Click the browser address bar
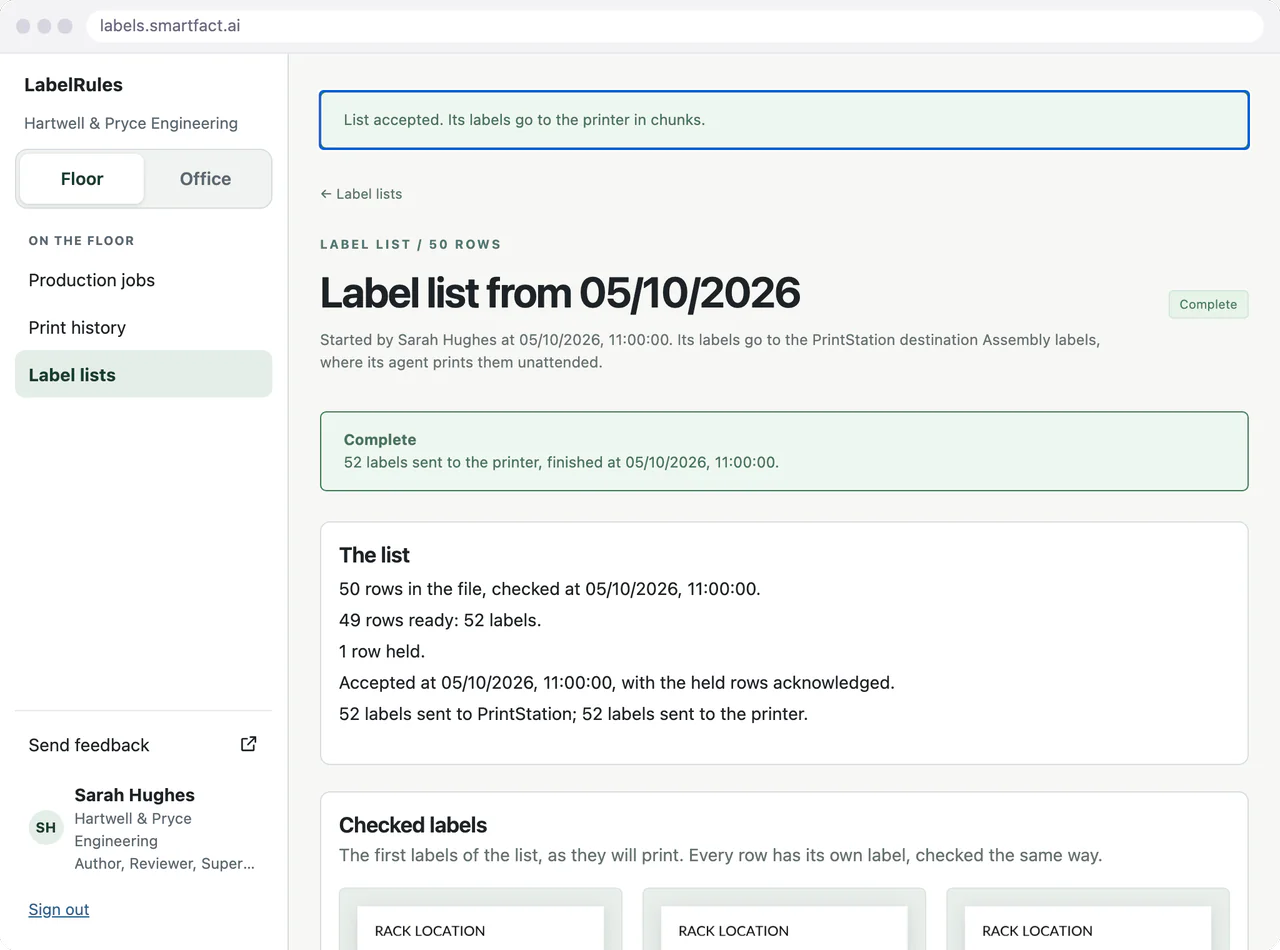The width and height of the screenshot is (1280, 950). coord(675,26)
